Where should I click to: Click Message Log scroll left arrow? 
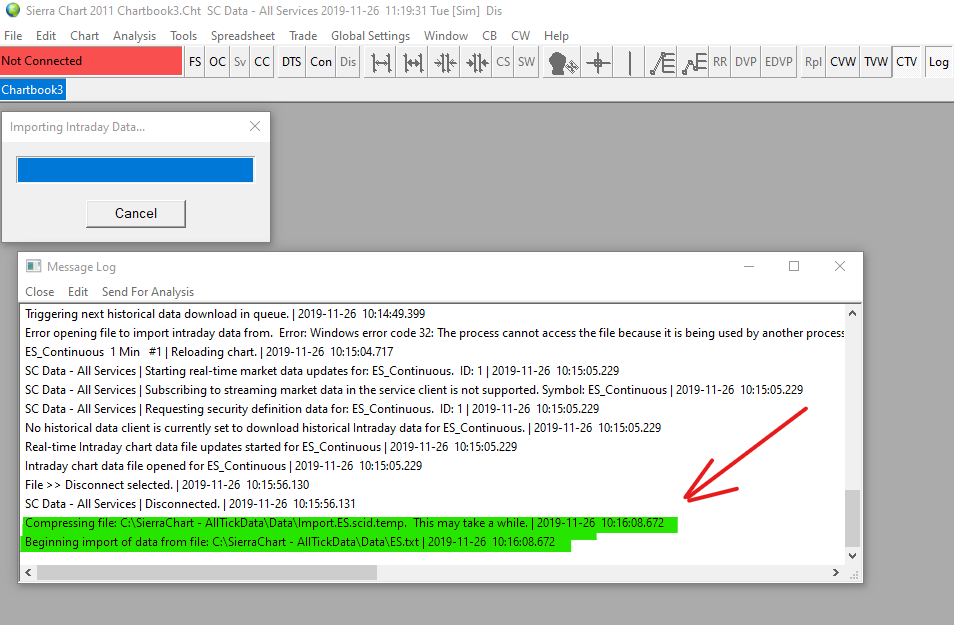[28, 573]
